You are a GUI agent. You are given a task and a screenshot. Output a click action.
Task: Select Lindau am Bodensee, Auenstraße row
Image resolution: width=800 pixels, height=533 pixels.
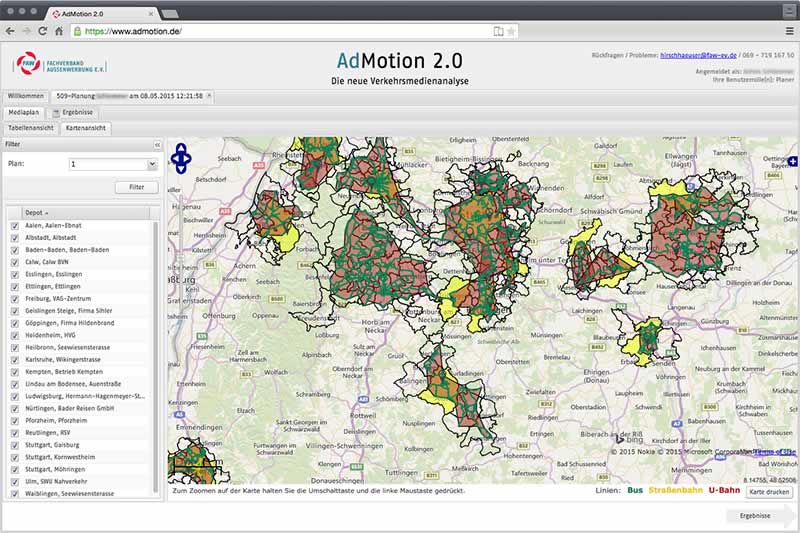pyautogui.click(x=80, y=384)
